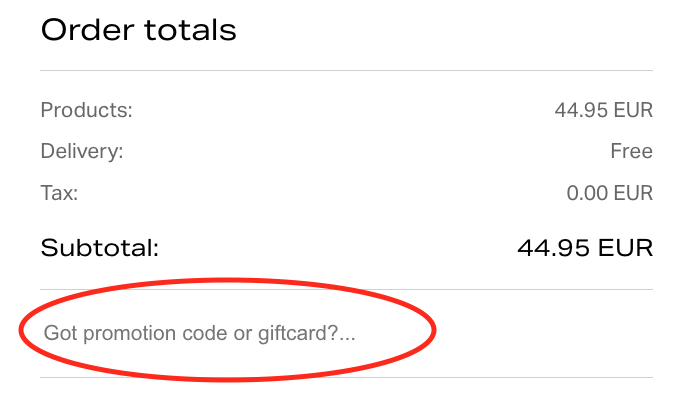Screen dimensions: 694x394
Task: Click the EUR currency text in the Tax row
Action: coord(633,193)
